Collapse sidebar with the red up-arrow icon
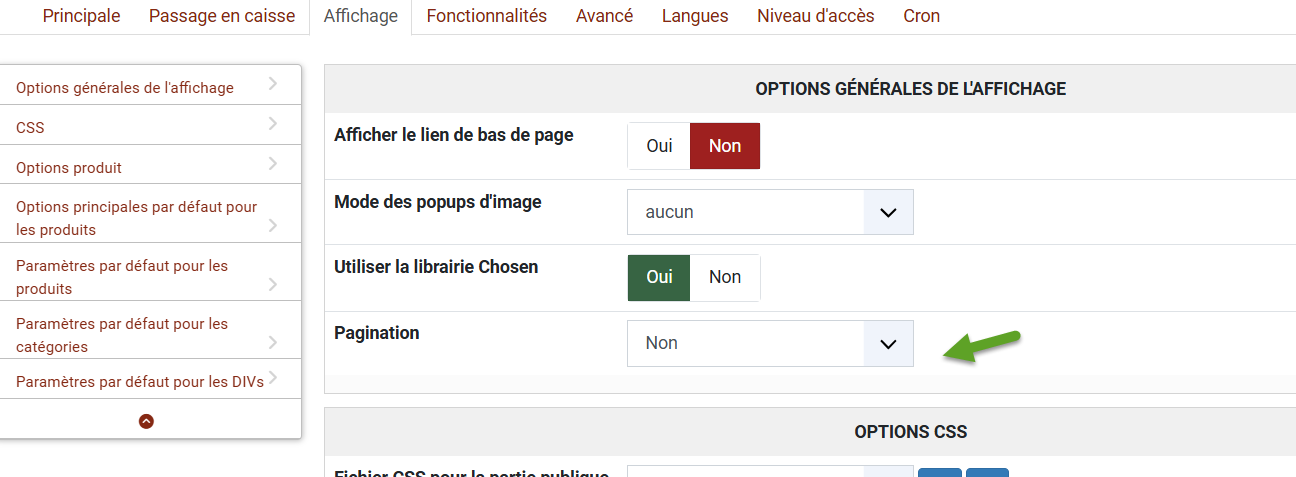The height and width of the screenshot is (477, 1296). [x=146, y=421]
